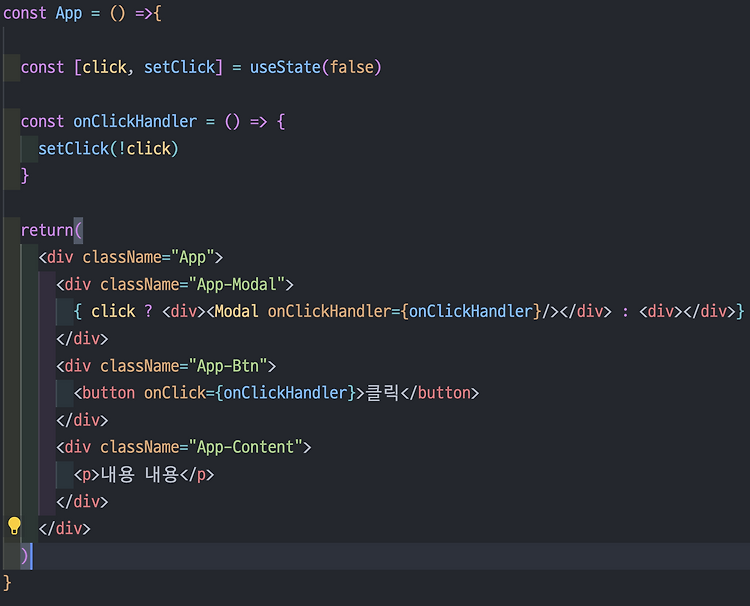Click the closing parenthesis on cursor line

[24, 556]
